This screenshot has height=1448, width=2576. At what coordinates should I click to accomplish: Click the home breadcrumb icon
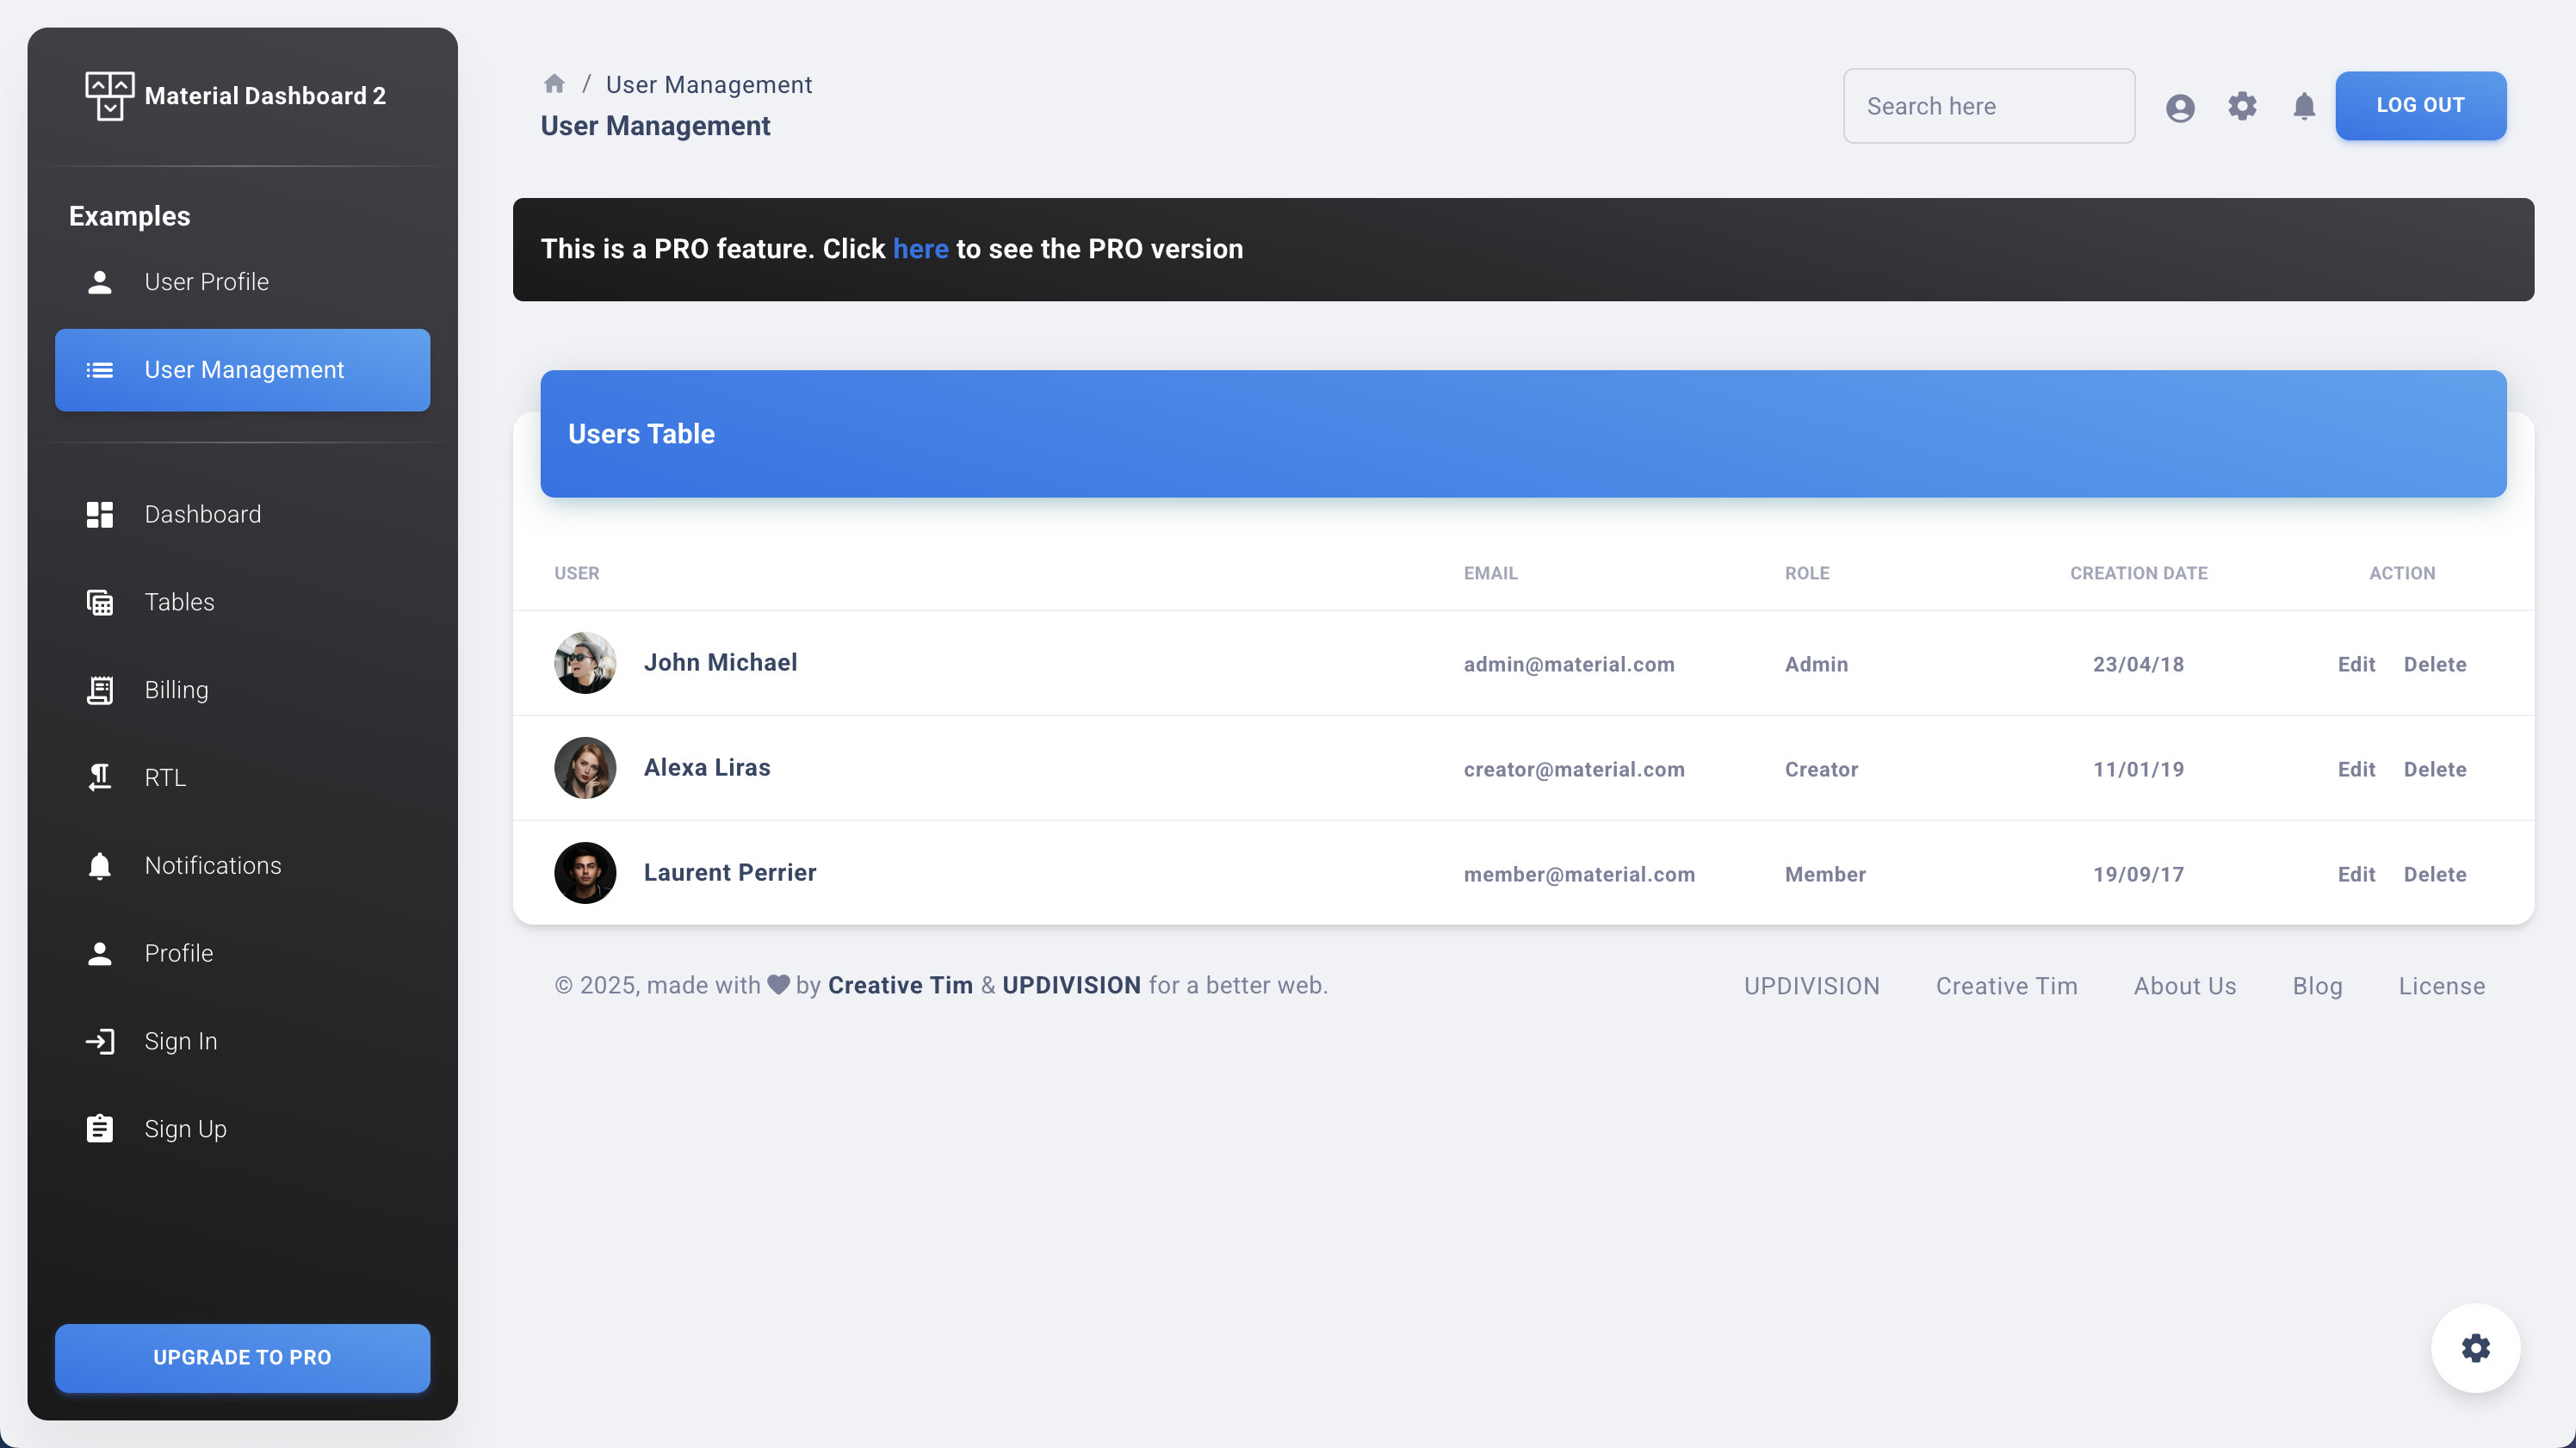pyautogui.click(x=554, y=84)
